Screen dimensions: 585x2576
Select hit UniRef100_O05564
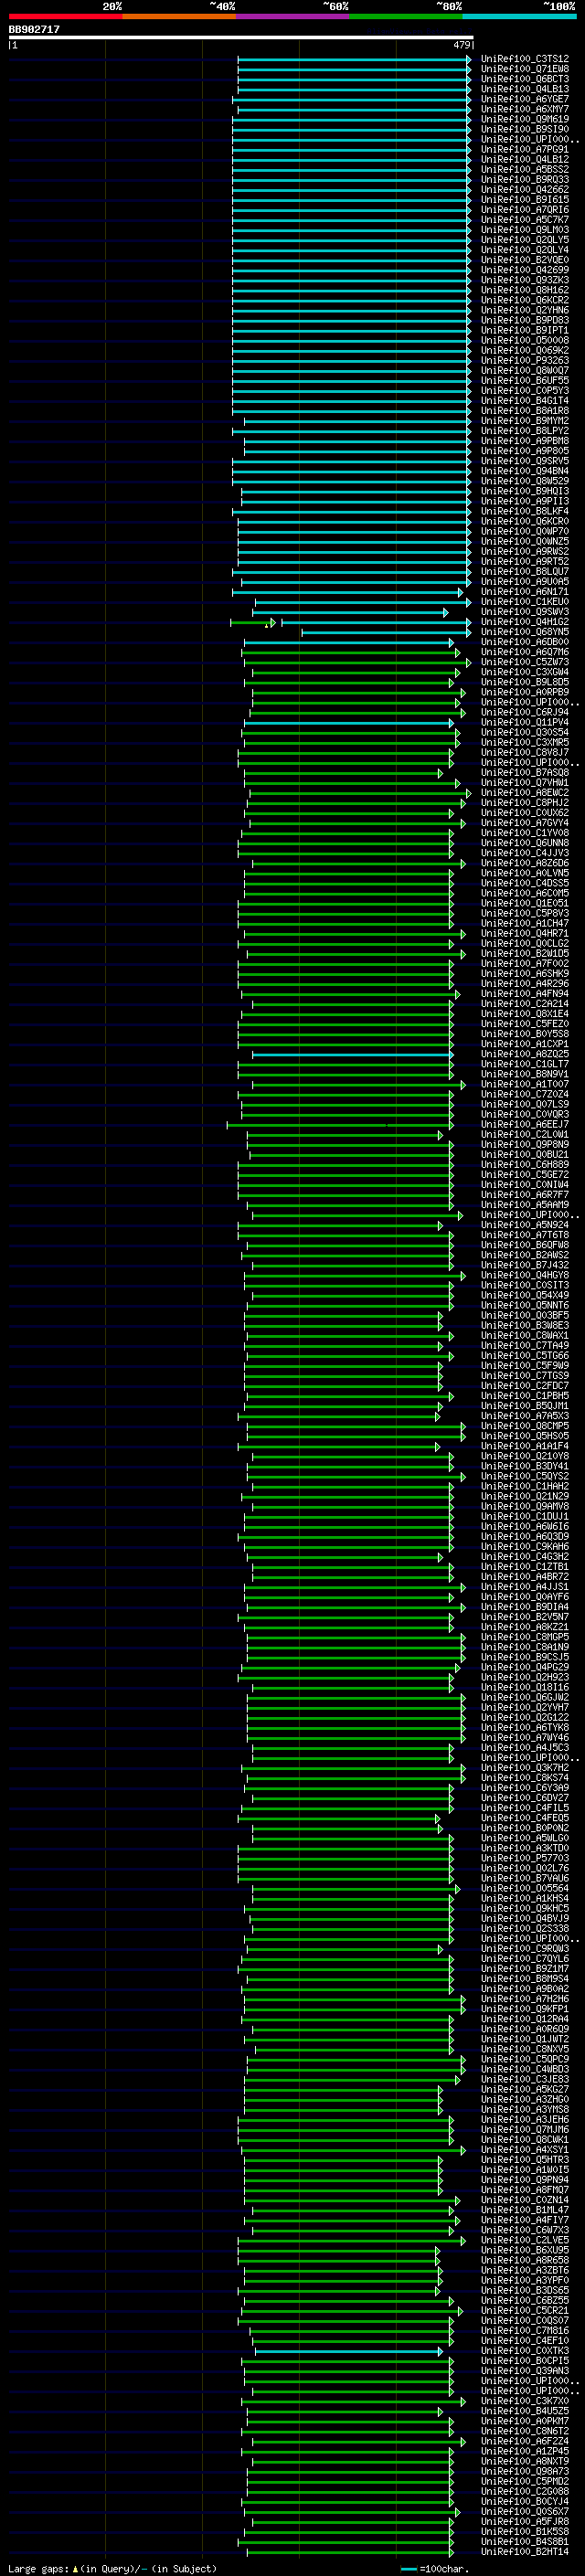click(525, 1888)
